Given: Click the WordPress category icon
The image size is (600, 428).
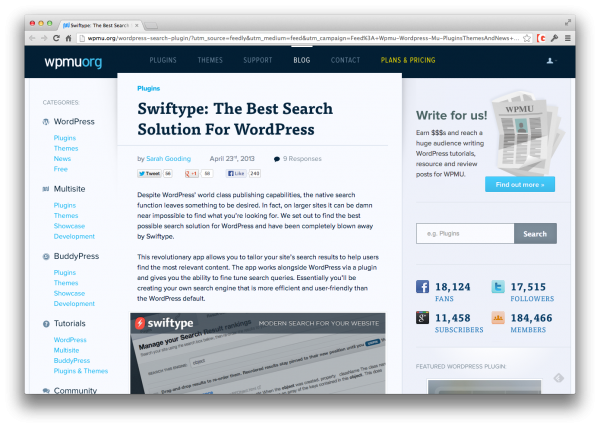Looking at the screenshot, I should pyautogui.click(x=46, y=122).
